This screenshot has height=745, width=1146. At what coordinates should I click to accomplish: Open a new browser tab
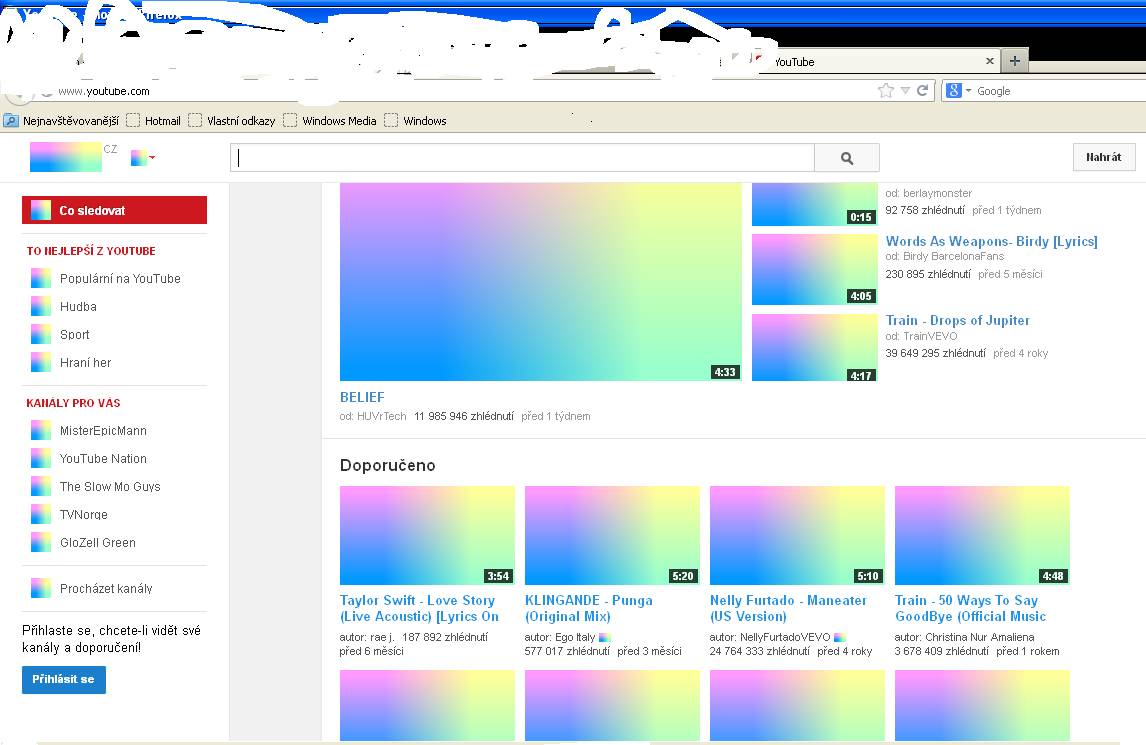point(1014,61)
